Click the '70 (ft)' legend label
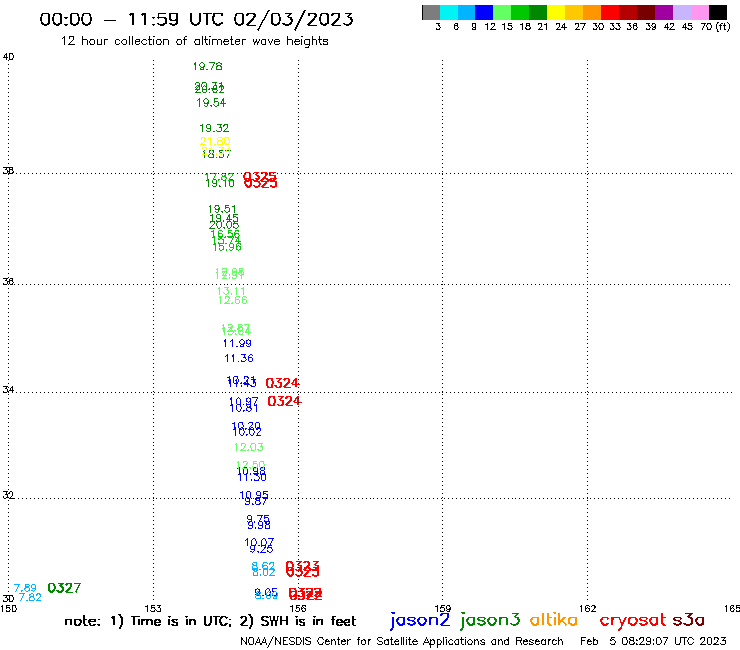The image size is (740, 650). point(715,27)
